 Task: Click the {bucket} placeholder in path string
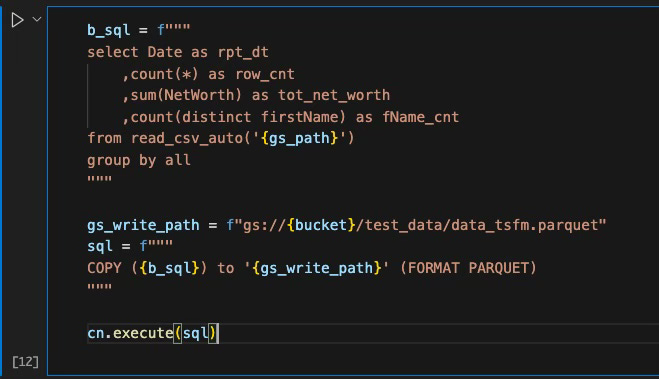pyautogui.click(x=322, y=225)
